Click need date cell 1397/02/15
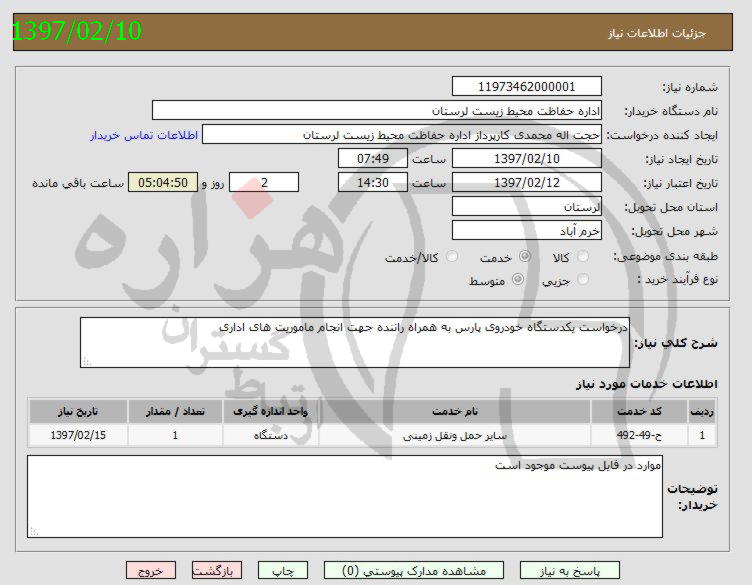Image resolution: width=752 pixels, height=585 pixels. pyautogui.click(x=78, y=435)
